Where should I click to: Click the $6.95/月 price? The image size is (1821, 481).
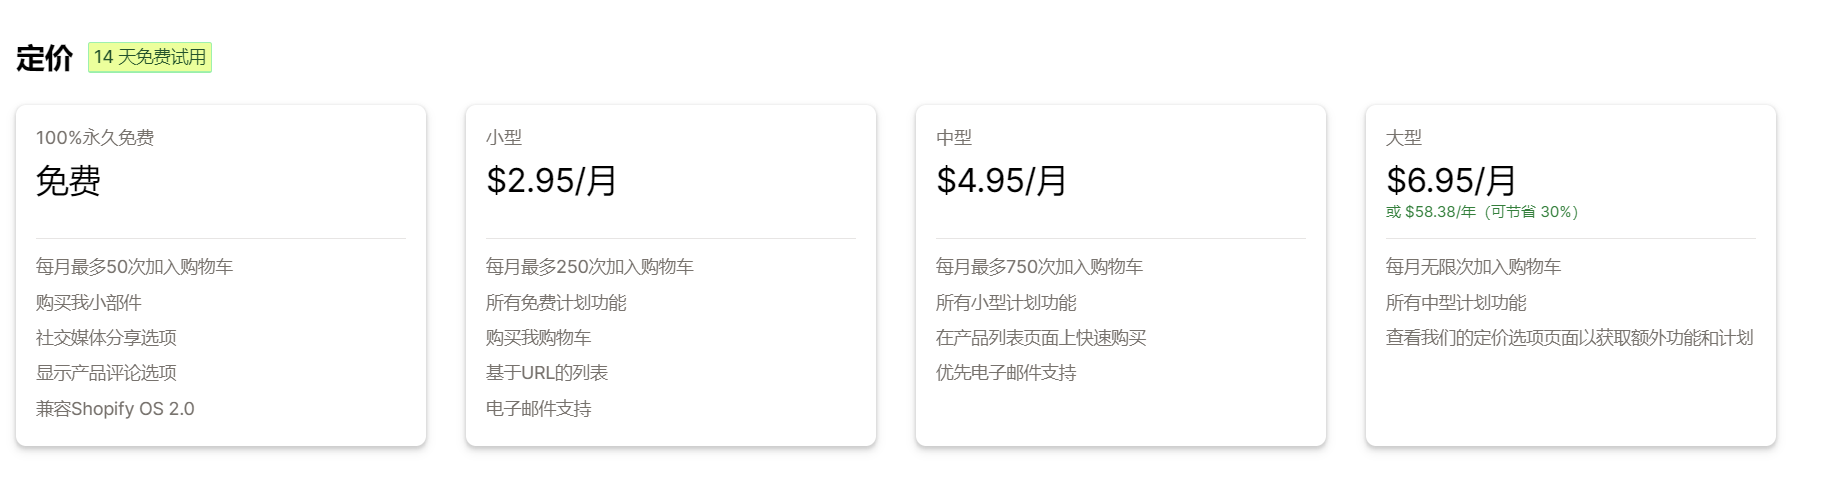(x=1451, y=181)
